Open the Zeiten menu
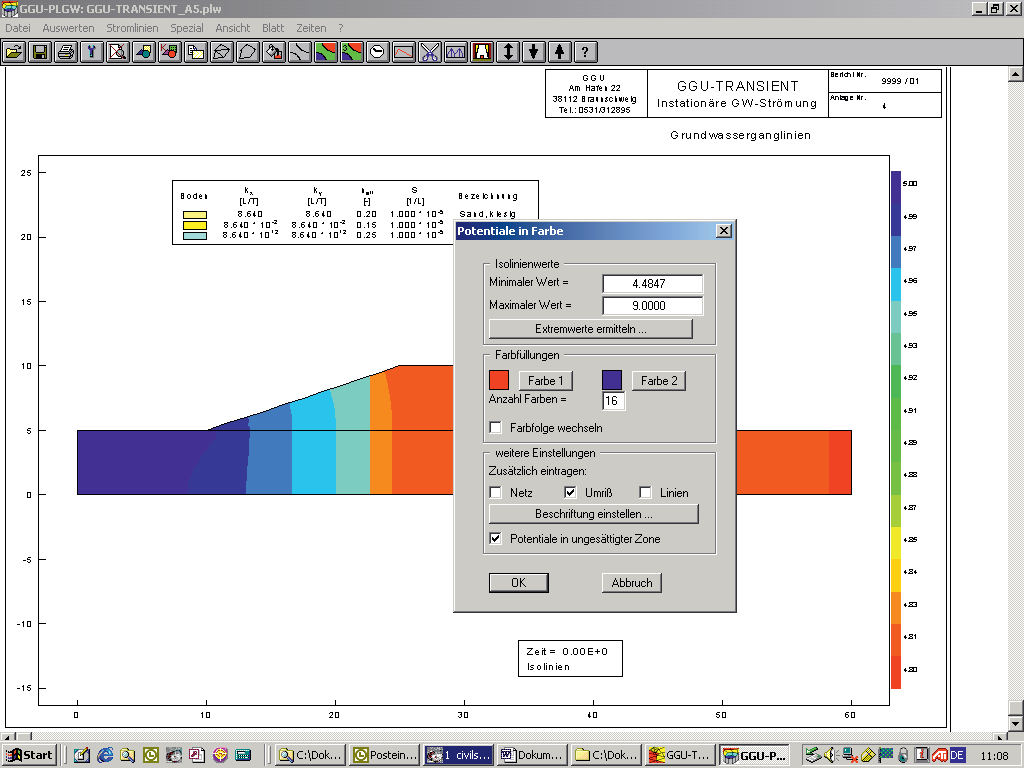1024x768 pixels. (x=311, y=28)
